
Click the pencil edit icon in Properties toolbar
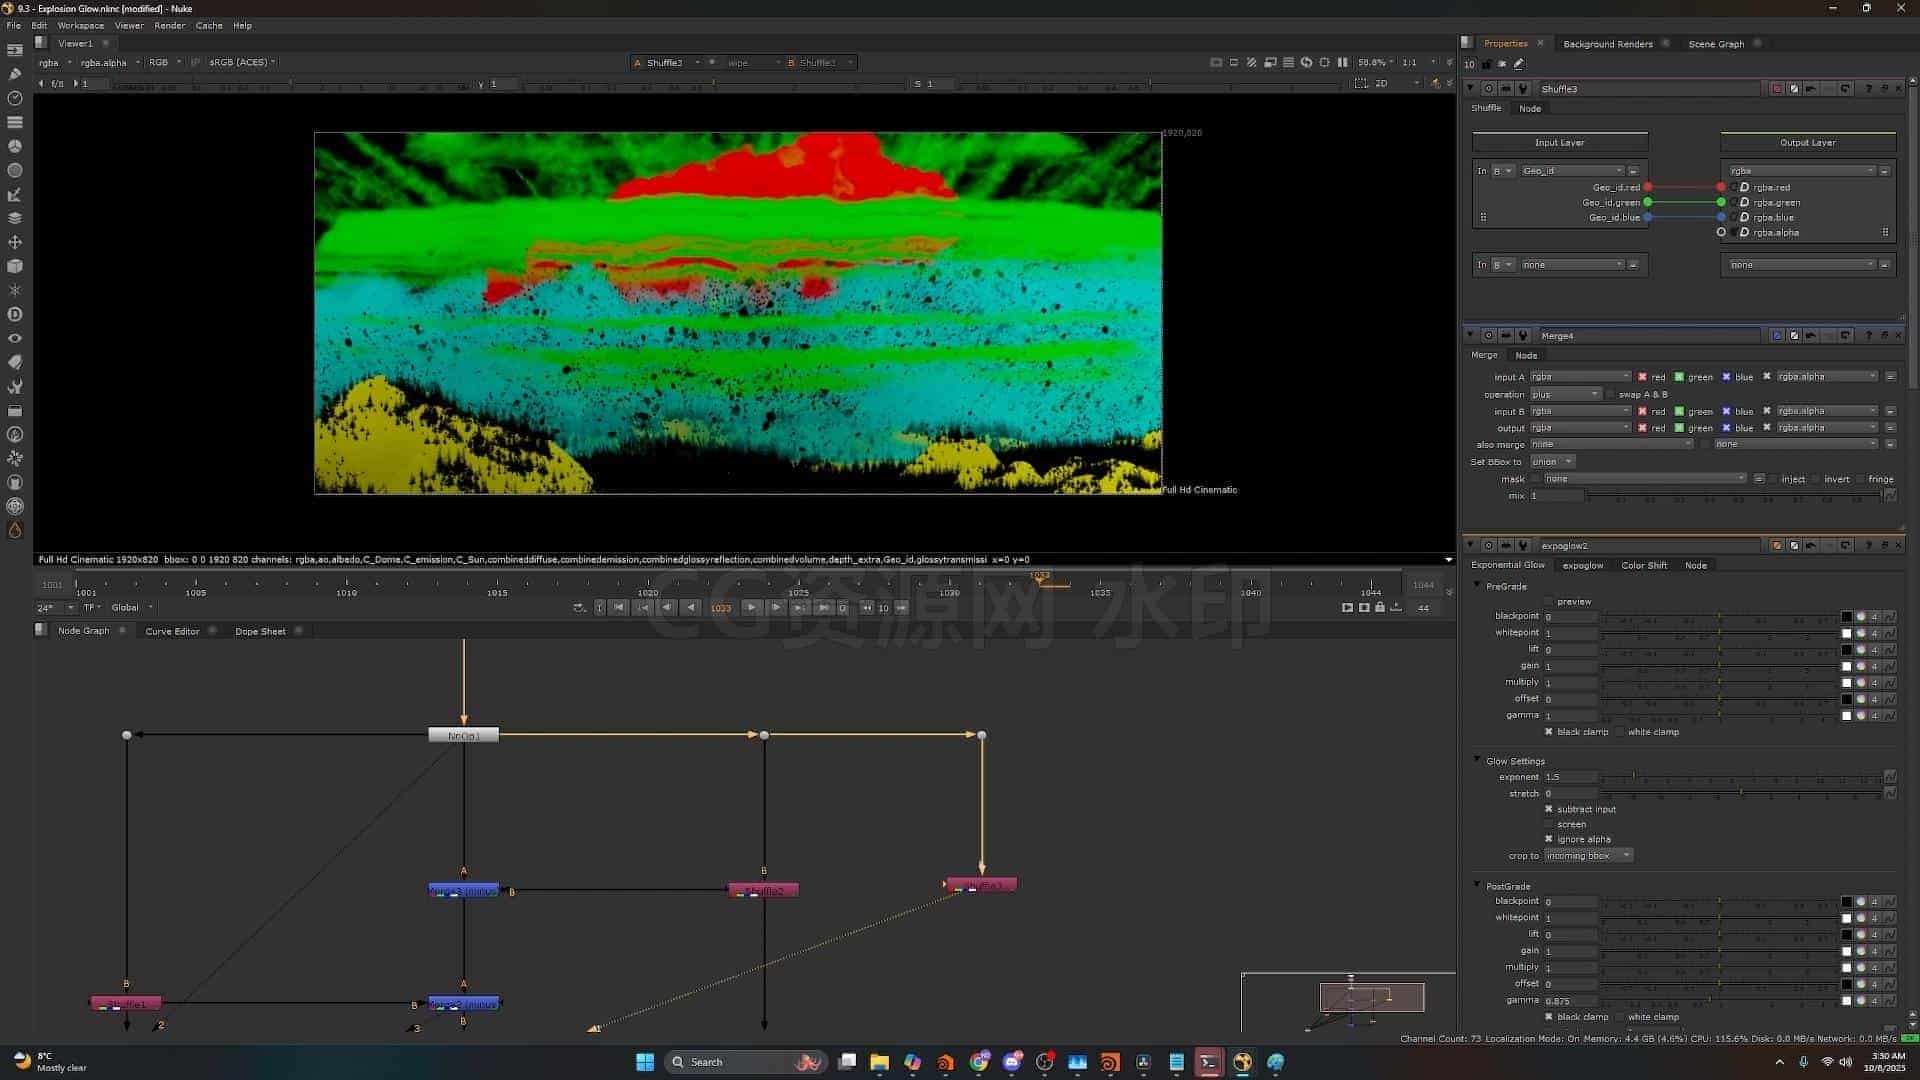[x=1519, y=64]
